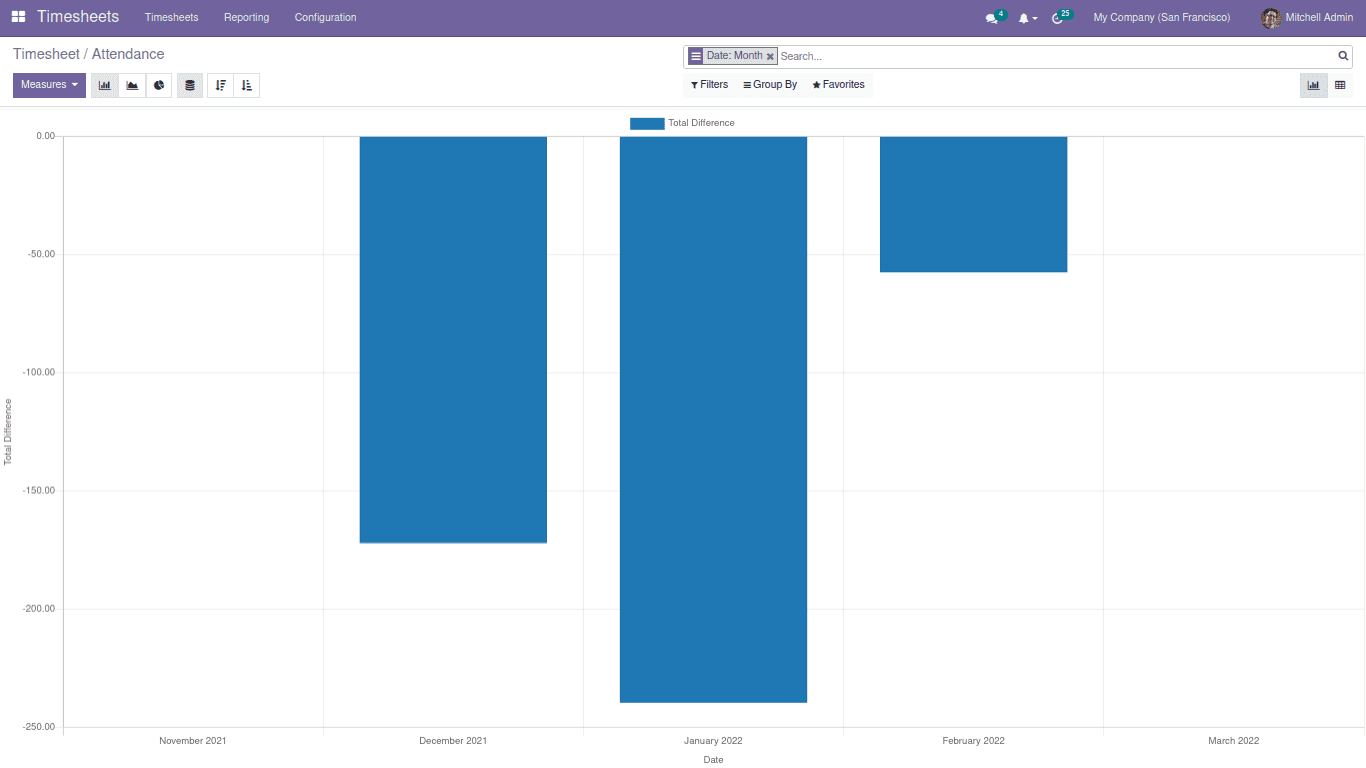
Task: Open the conversations messages icon
Action: [x=991, y=18]
